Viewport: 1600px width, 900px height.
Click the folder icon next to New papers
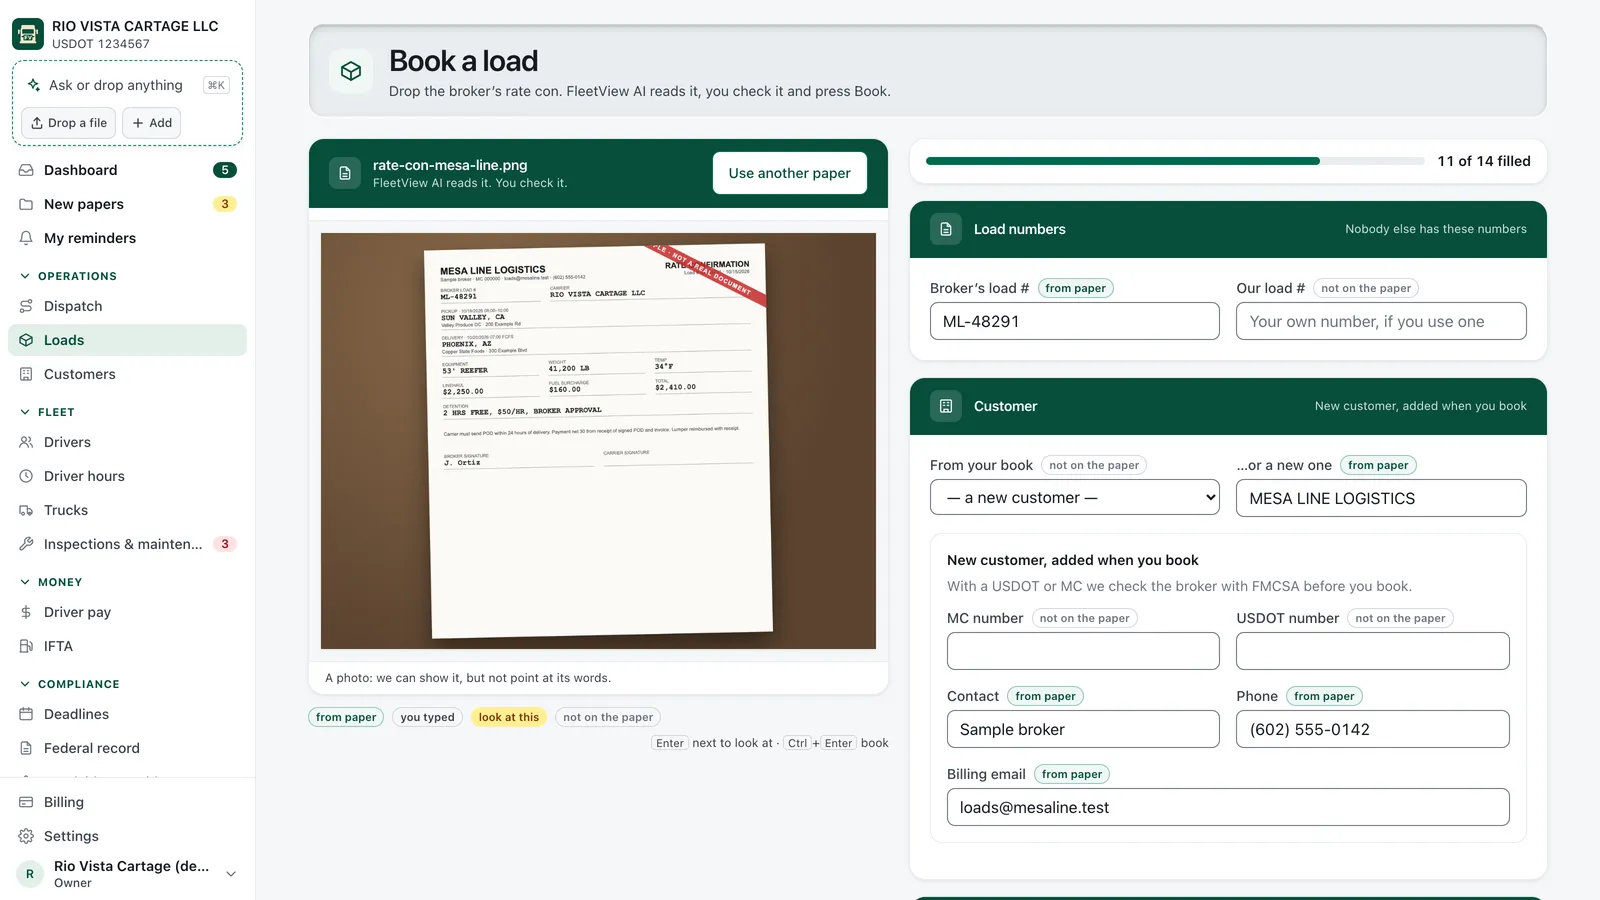click(x=26, y=204)
